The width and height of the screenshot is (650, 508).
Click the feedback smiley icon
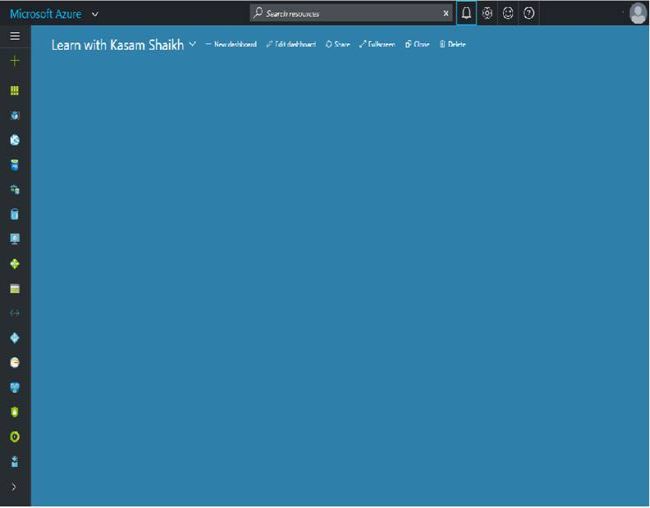[x=508, y=13]
